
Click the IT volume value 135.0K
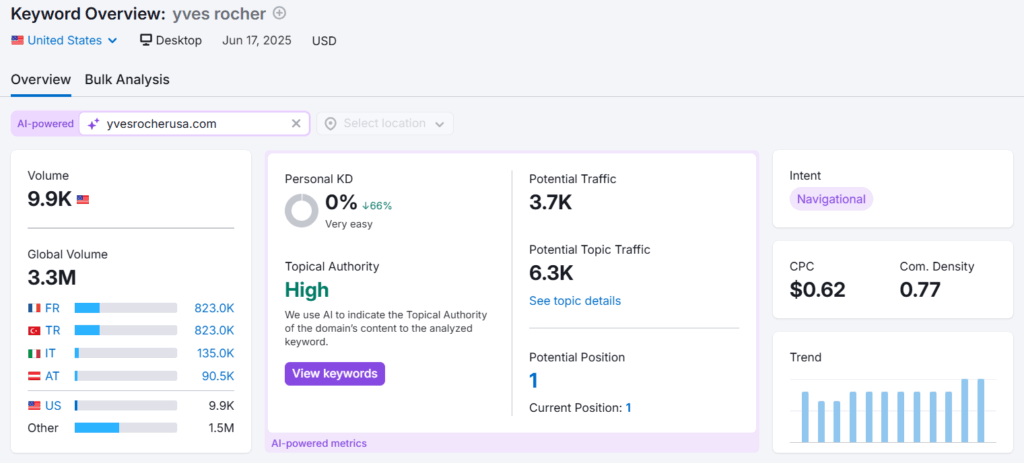[216, 353]
